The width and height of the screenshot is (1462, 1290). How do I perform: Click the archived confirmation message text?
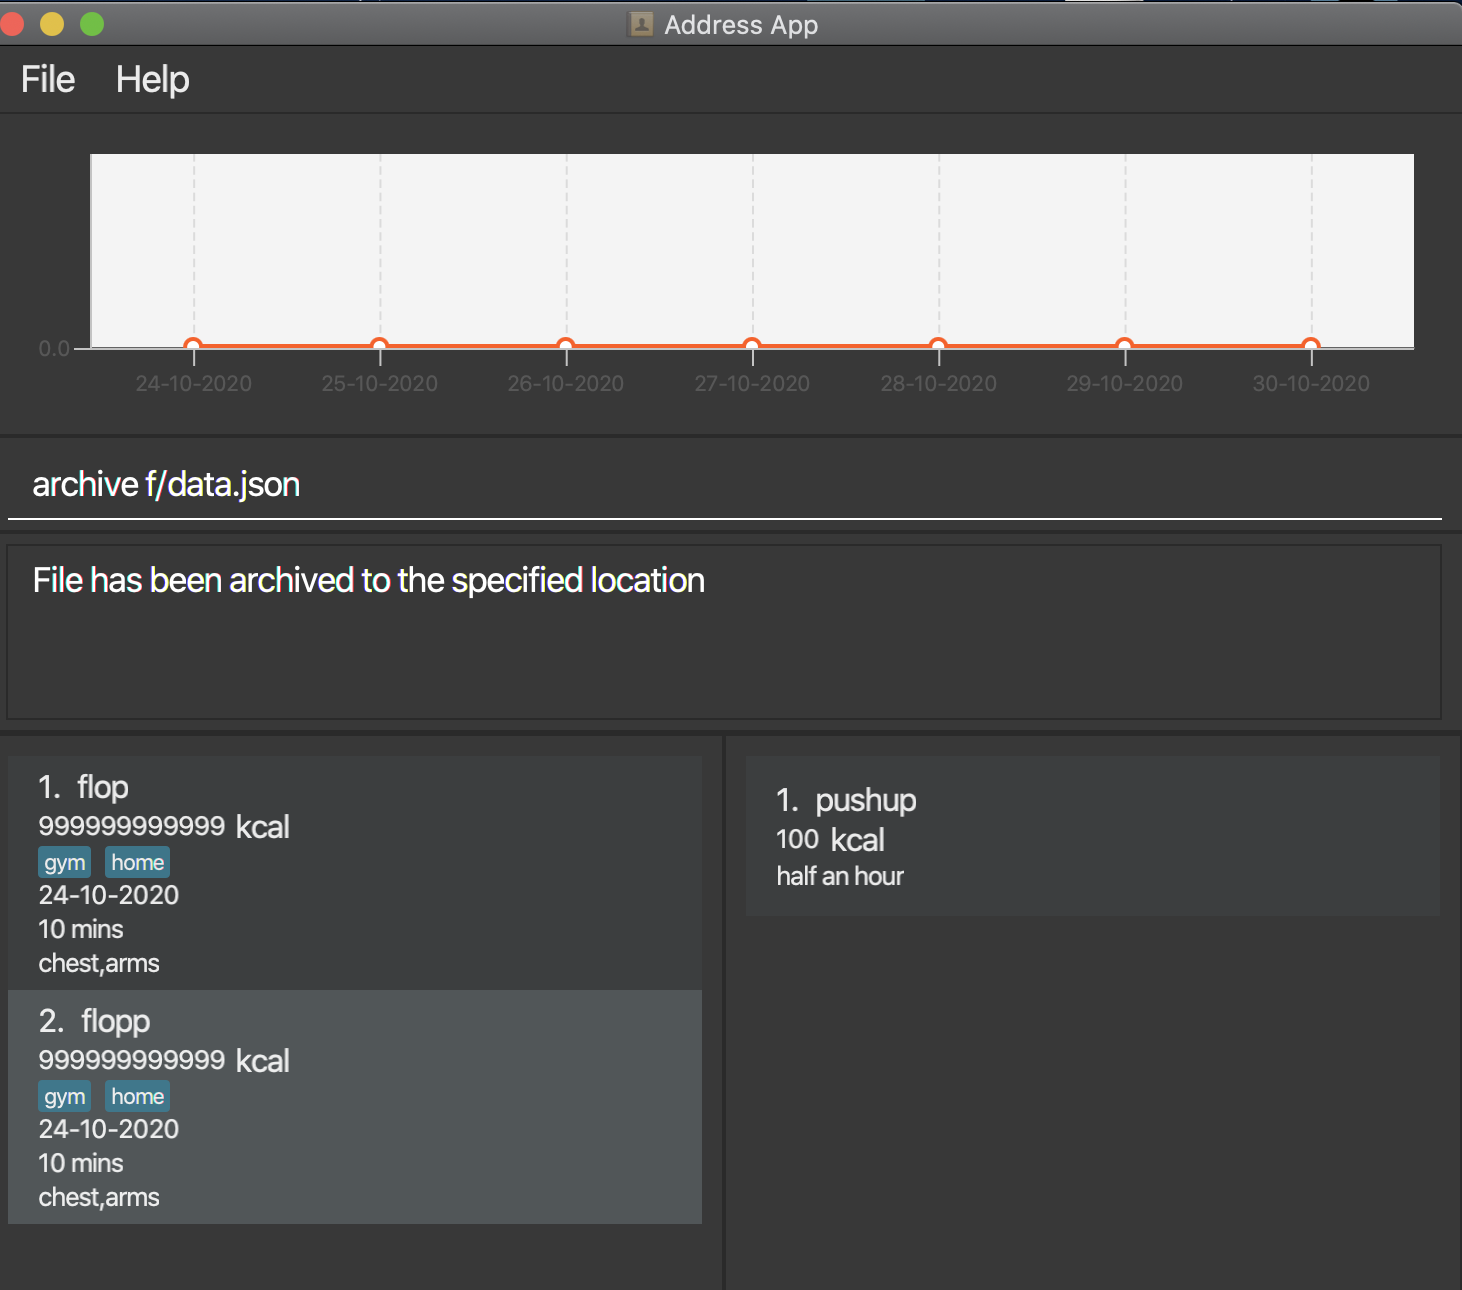tap(369, 580)
